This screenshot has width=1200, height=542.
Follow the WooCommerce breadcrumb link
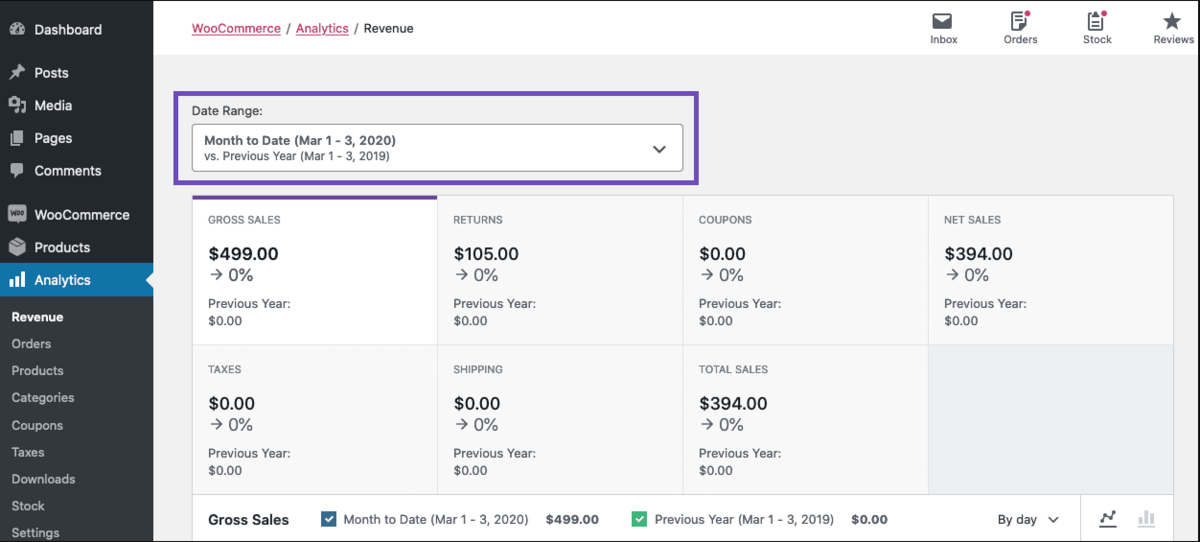tap(236, 29)
